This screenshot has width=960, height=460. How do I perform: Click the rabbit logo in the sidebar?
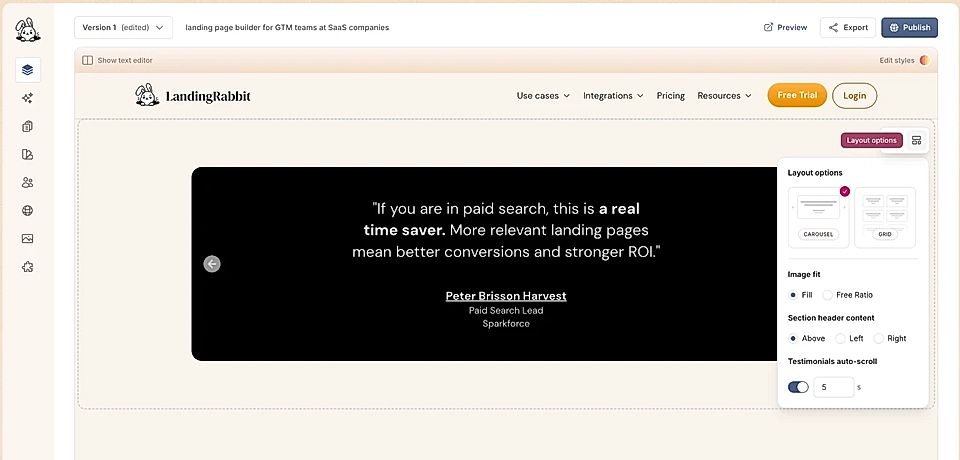(x=28, y=29)
